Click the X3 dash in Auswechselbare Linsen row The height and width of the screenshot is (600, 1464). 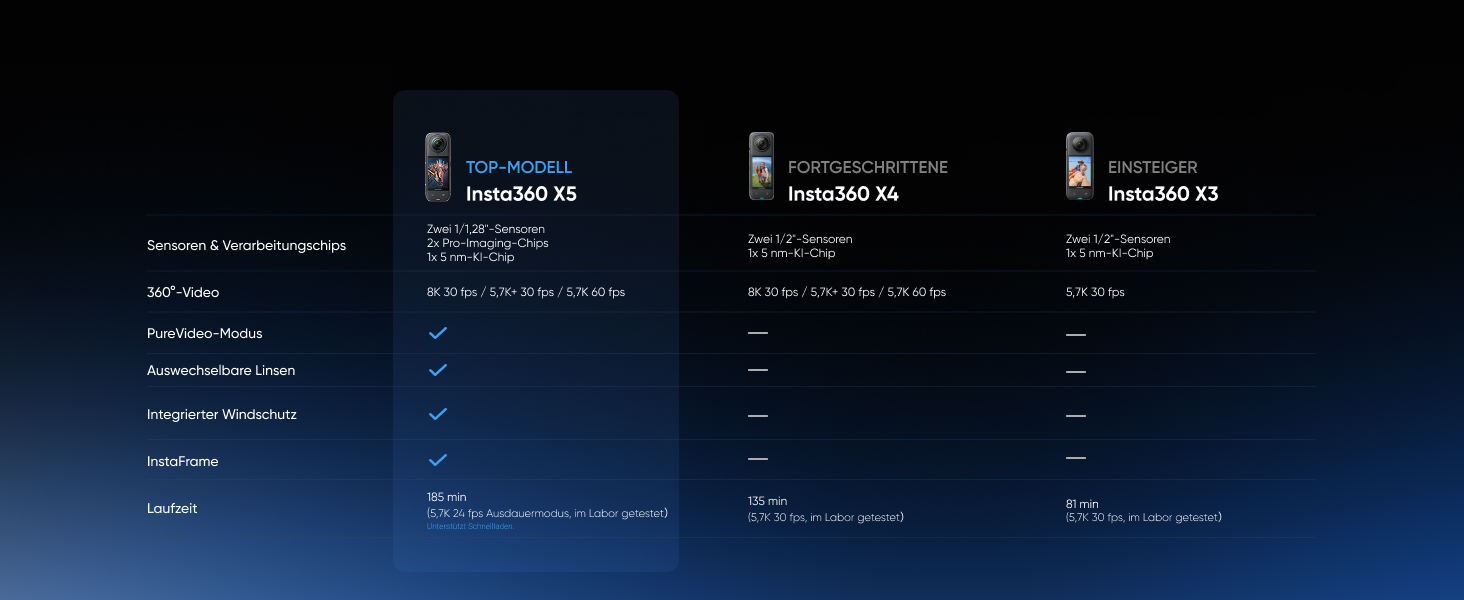click(x=1076, y=371)
